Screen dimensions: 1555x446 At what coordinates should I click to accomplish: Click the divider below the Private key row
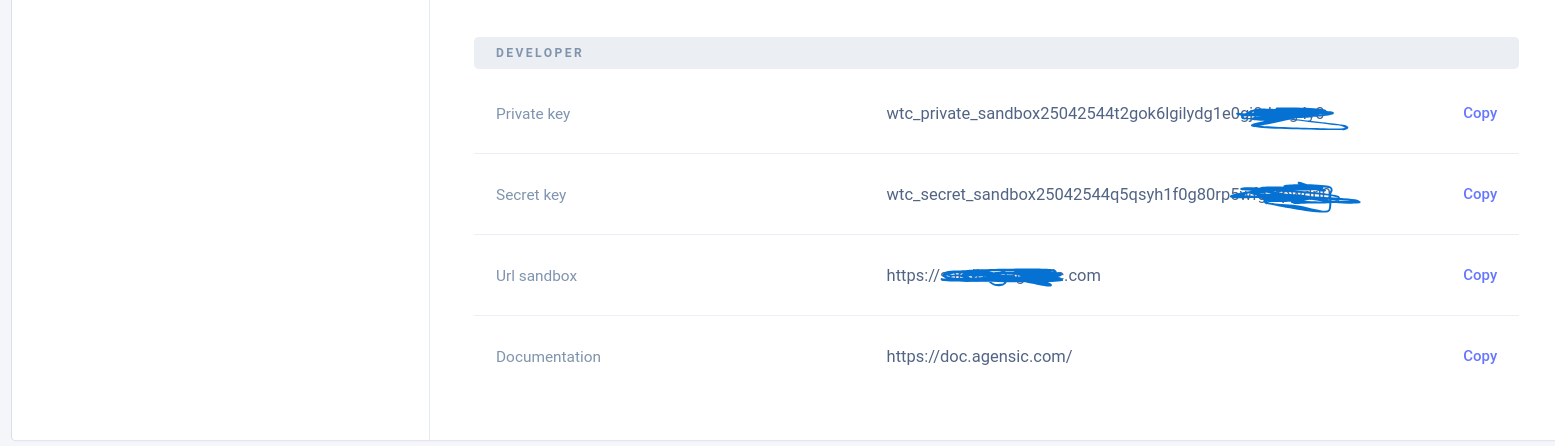pos(996,153)
